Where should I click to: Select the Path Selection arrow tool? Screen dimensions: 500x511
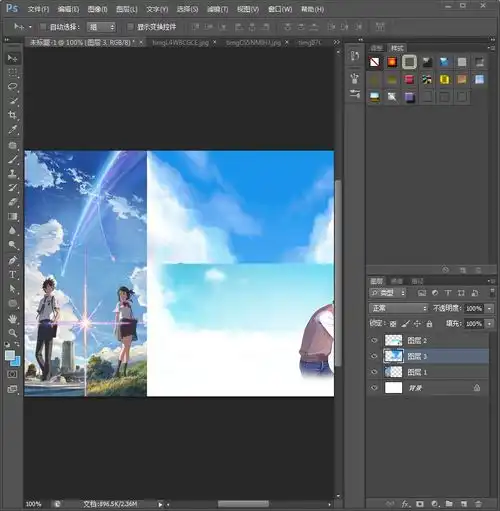(x=12, y=289)
